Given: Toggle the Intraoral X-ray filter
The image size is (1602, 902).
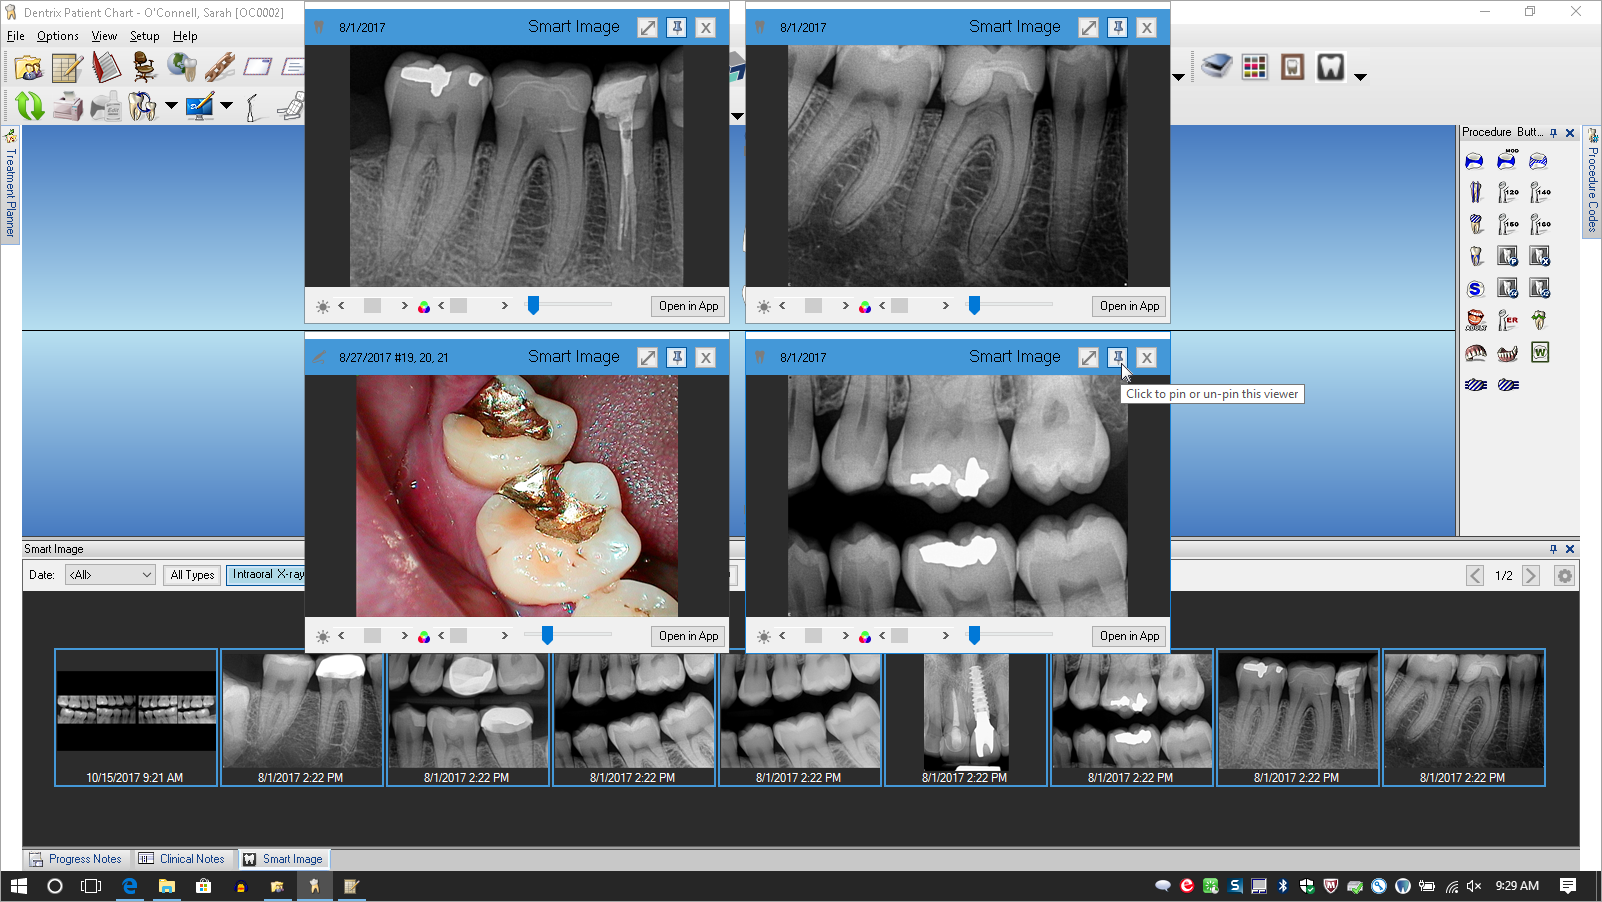Looking at the screenshot, I should 266,574.
